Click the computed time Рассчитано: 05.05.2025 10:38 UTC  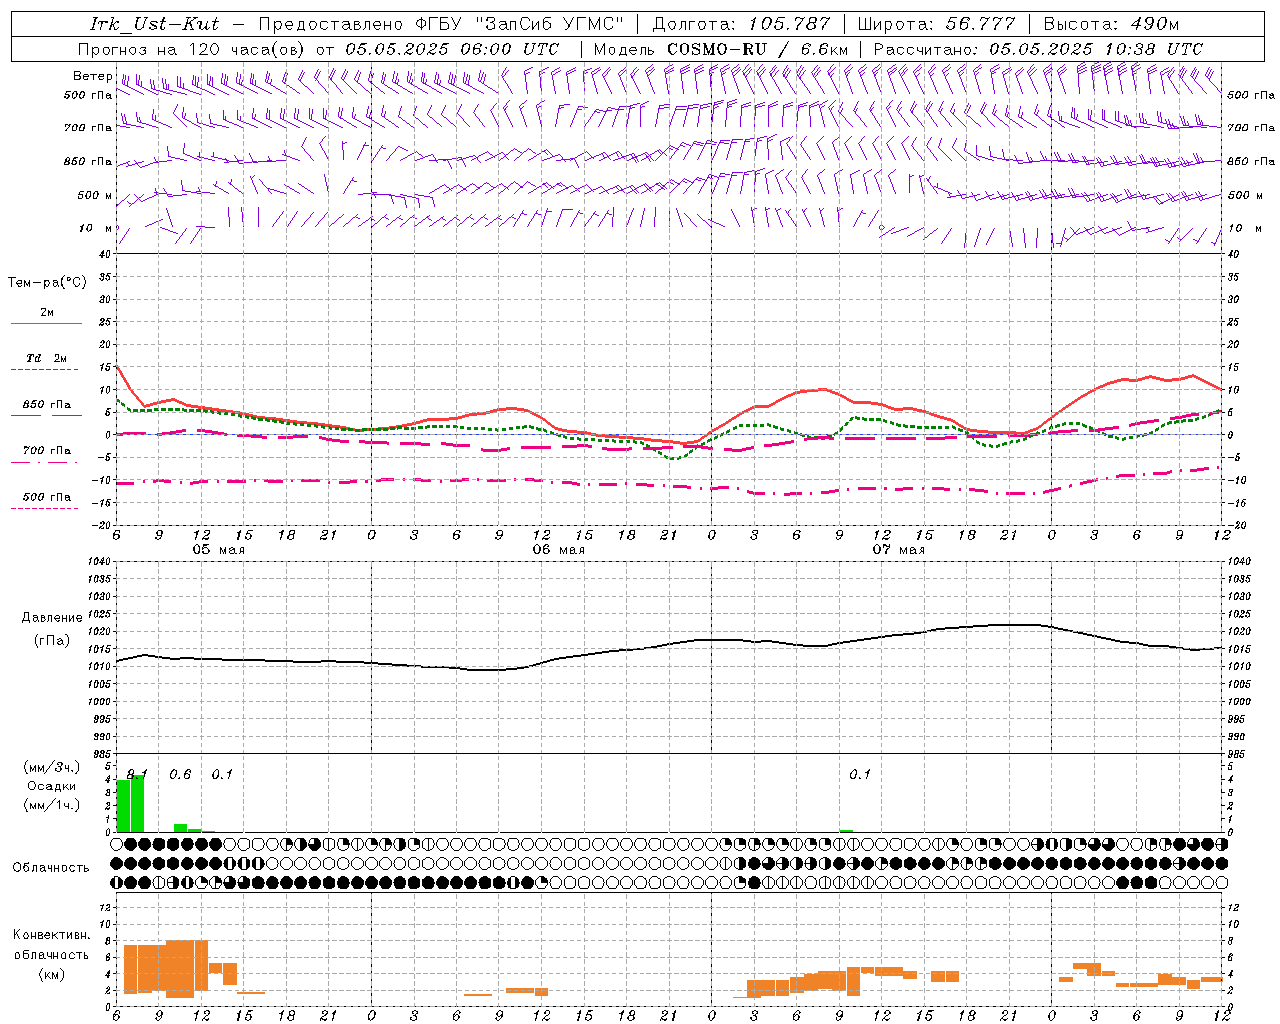[1038, 48]
